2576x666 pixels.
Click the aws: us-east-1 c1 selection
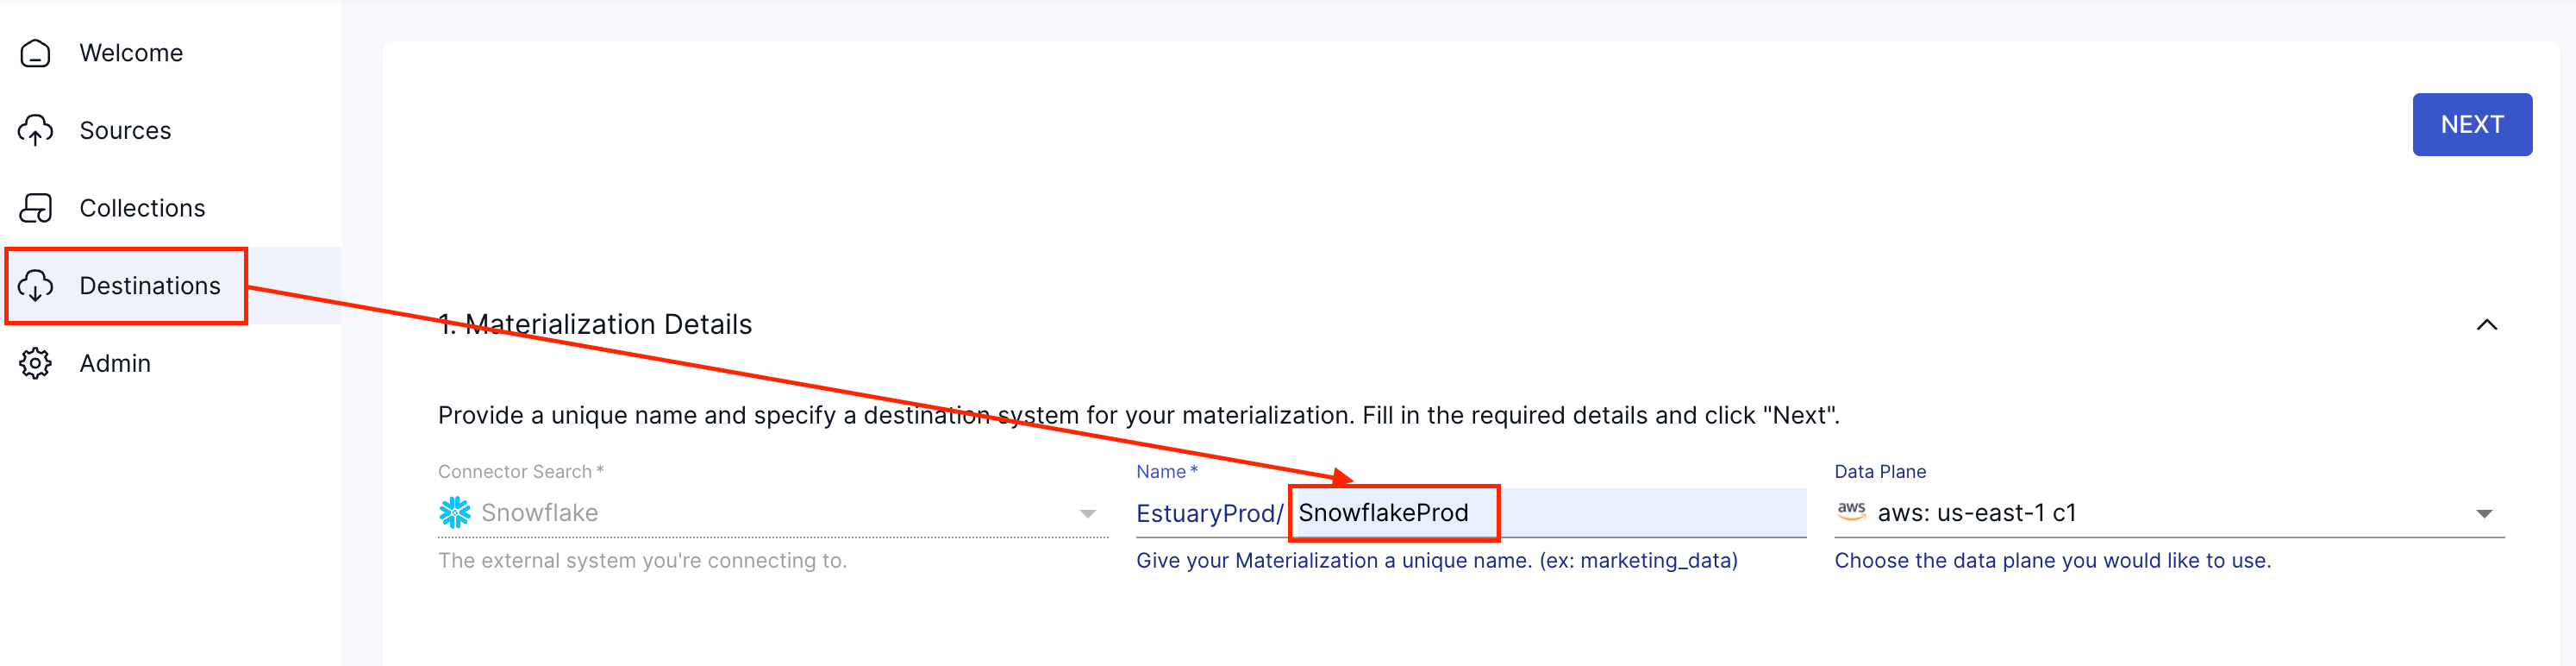[x=2026, y=512]
